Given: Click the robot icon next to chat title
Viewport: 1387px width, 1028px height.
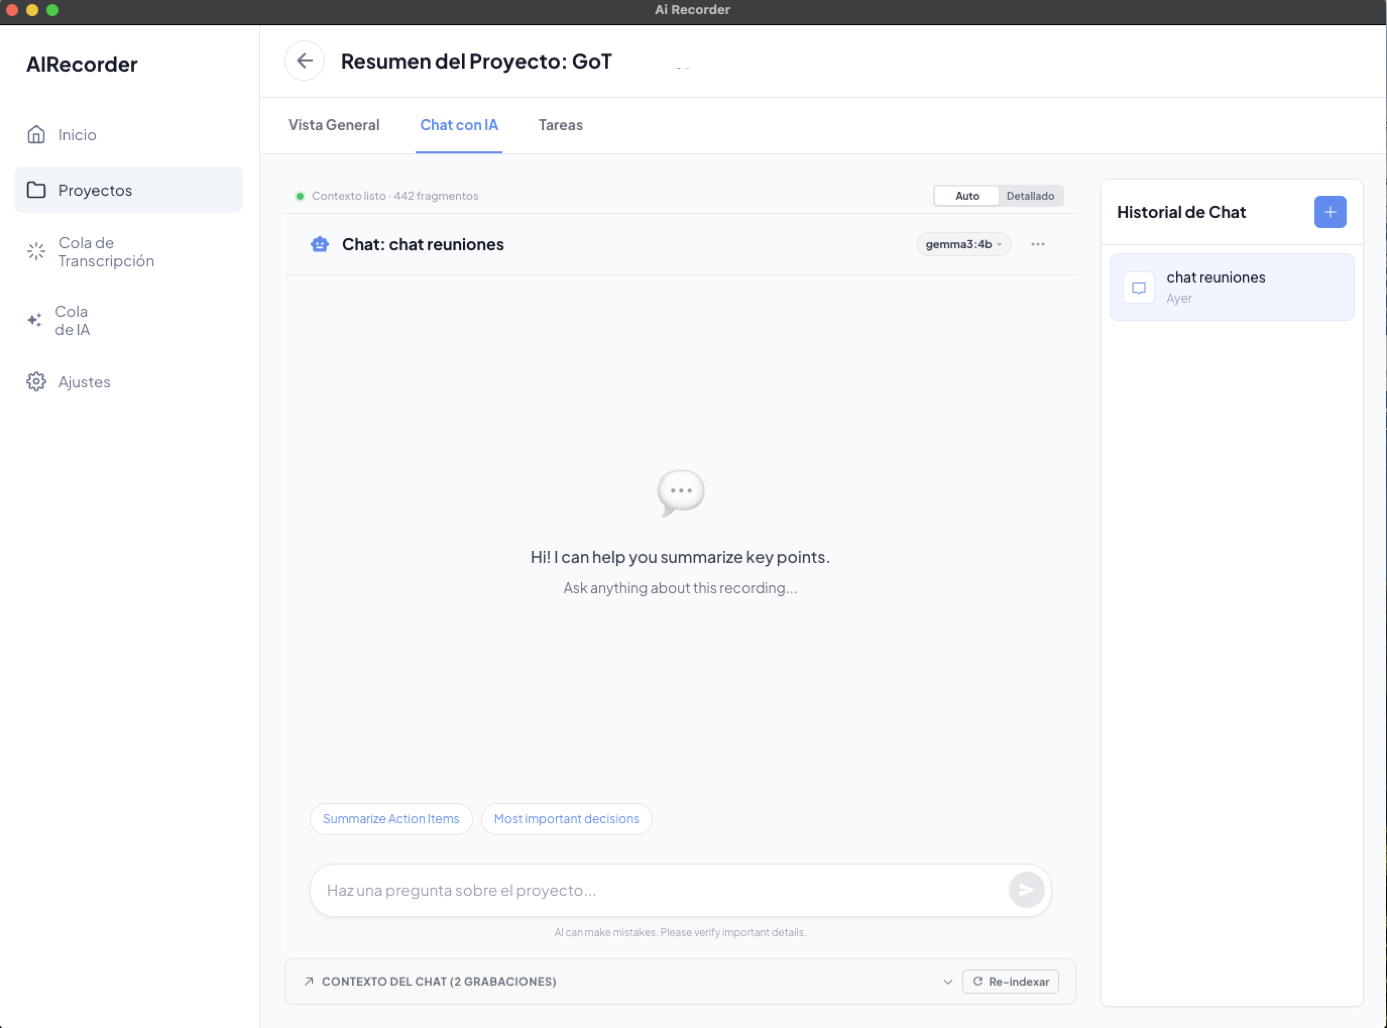Looking at the screenshot, I should coord(320,244).
